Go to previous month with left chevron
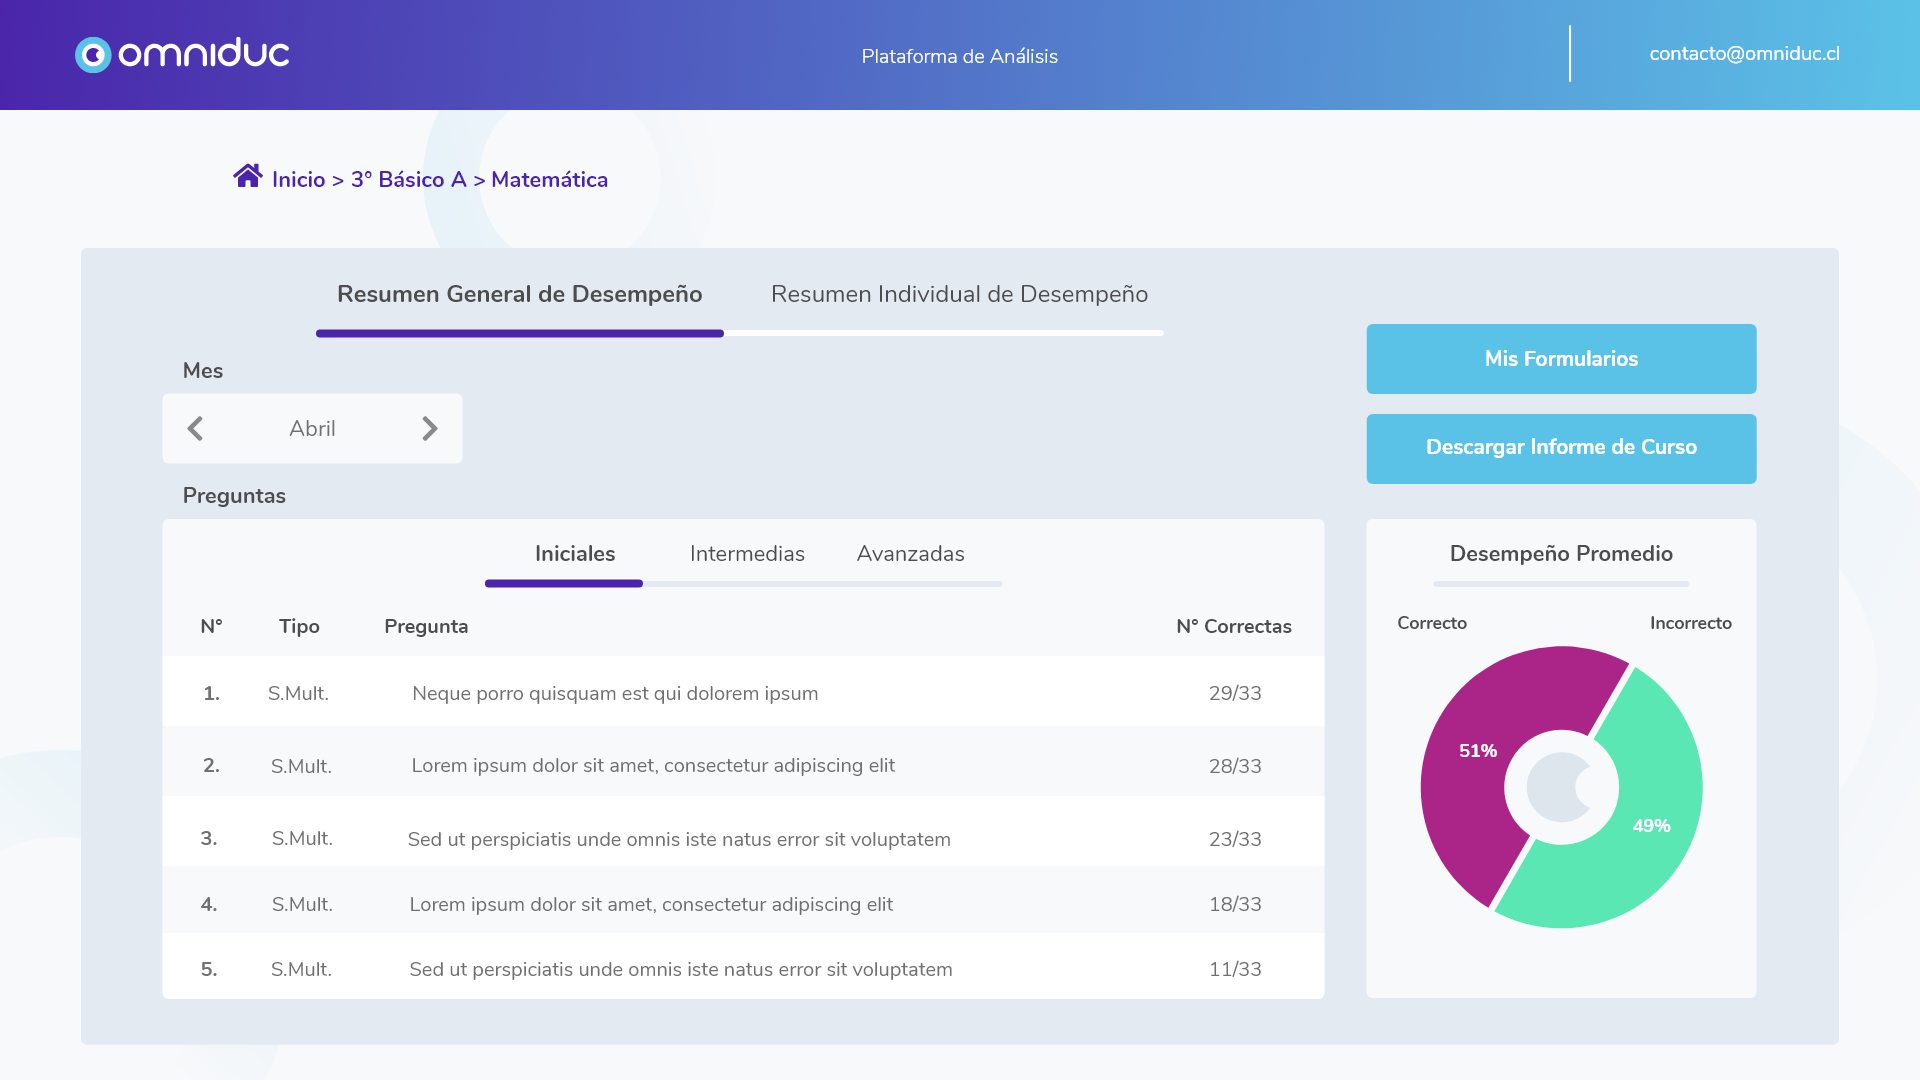The height and width of the screenshot is (1080, 1920). 195,429
